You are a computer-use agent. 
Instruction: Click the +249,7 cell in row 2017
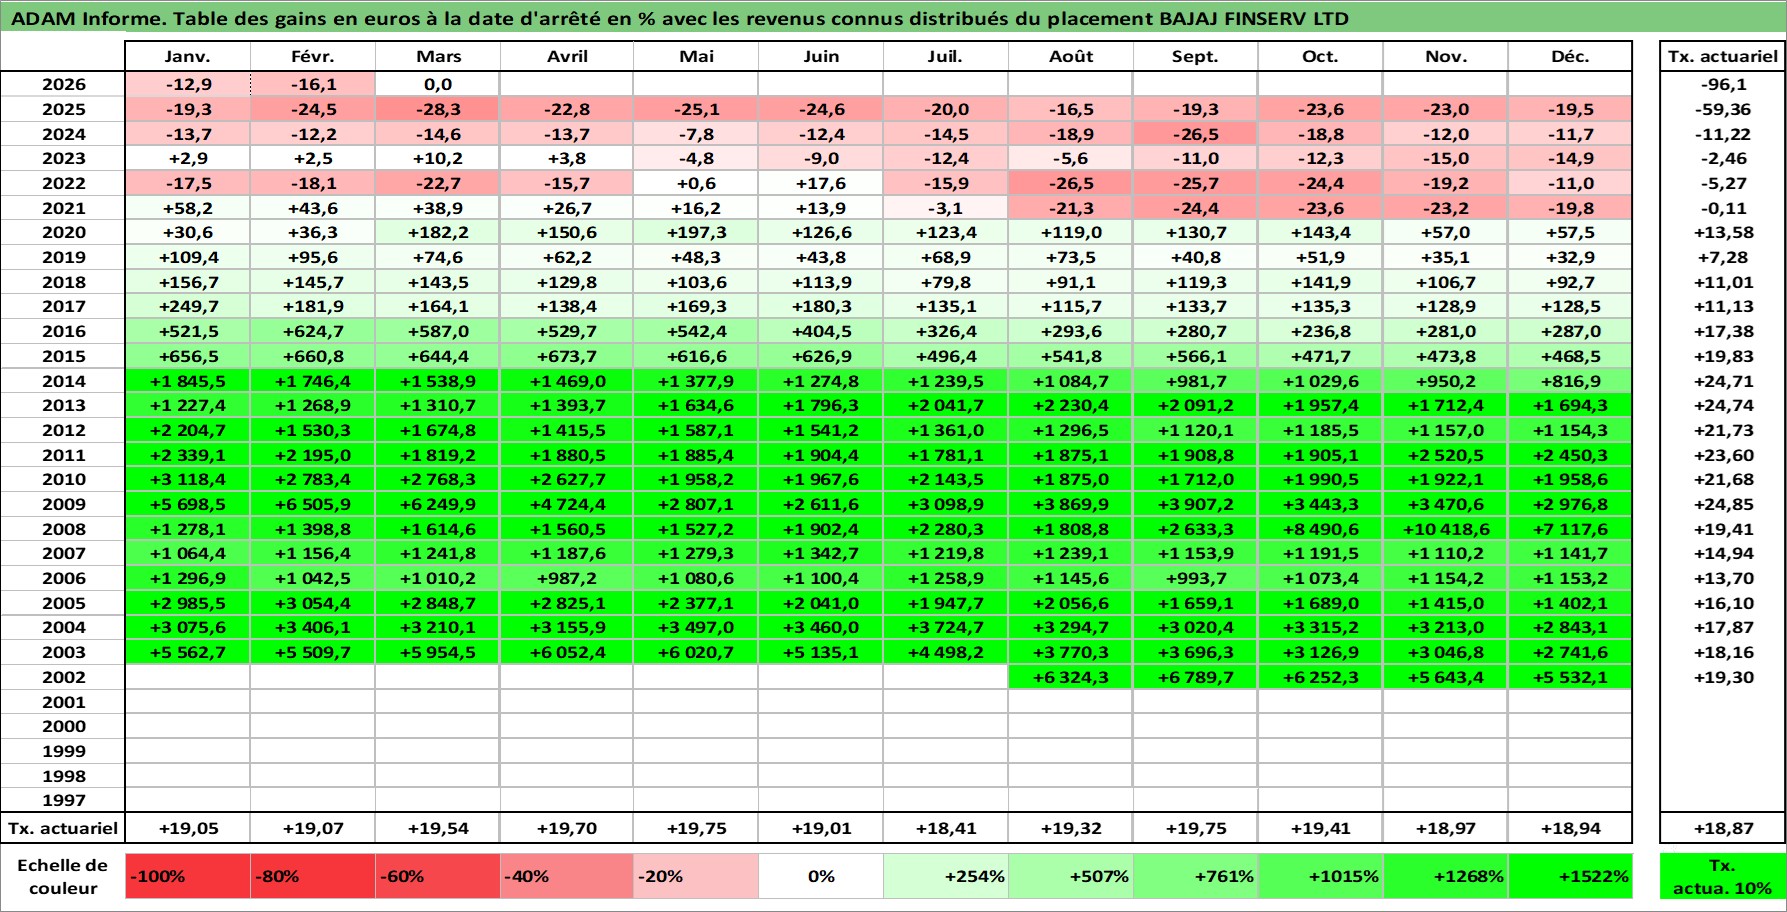click(x=188, y=306)
